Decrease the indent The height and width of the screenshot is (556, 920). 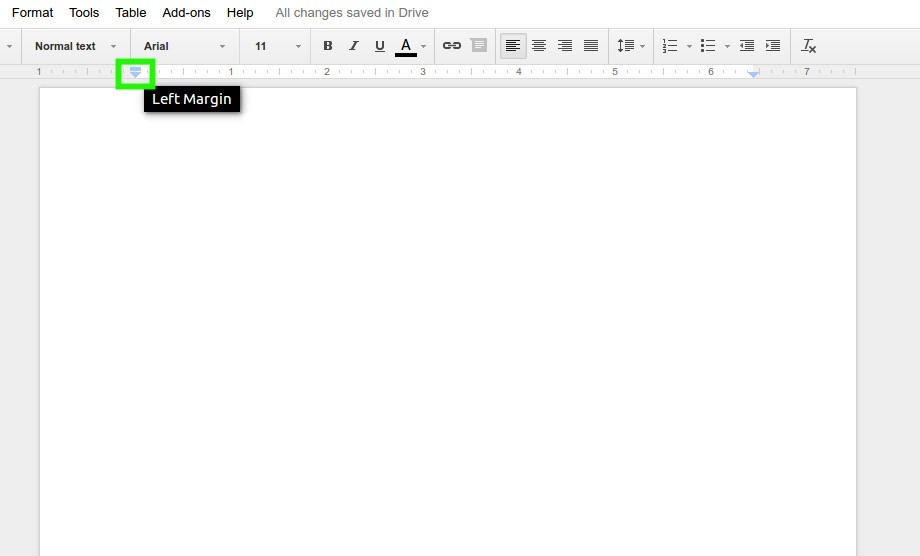[x=747, y=46]
